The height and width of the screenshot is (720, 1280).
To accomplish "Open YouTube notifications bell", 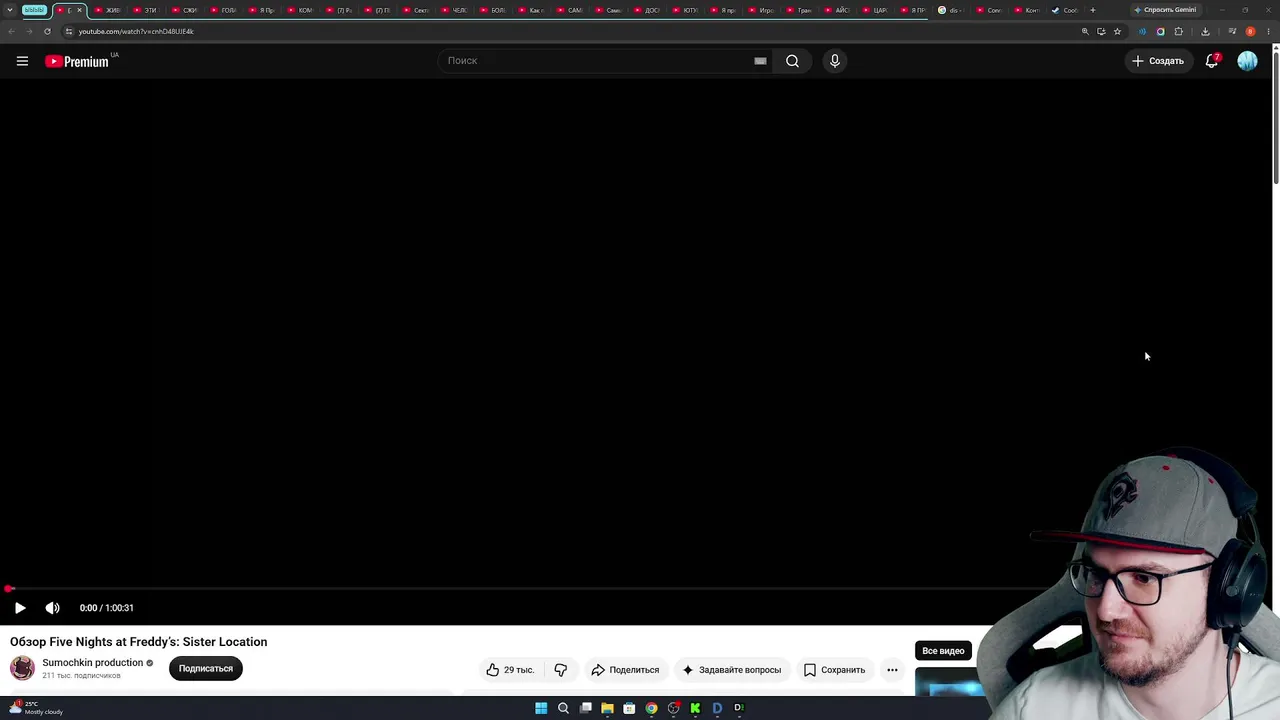I will click(1212, 61).
